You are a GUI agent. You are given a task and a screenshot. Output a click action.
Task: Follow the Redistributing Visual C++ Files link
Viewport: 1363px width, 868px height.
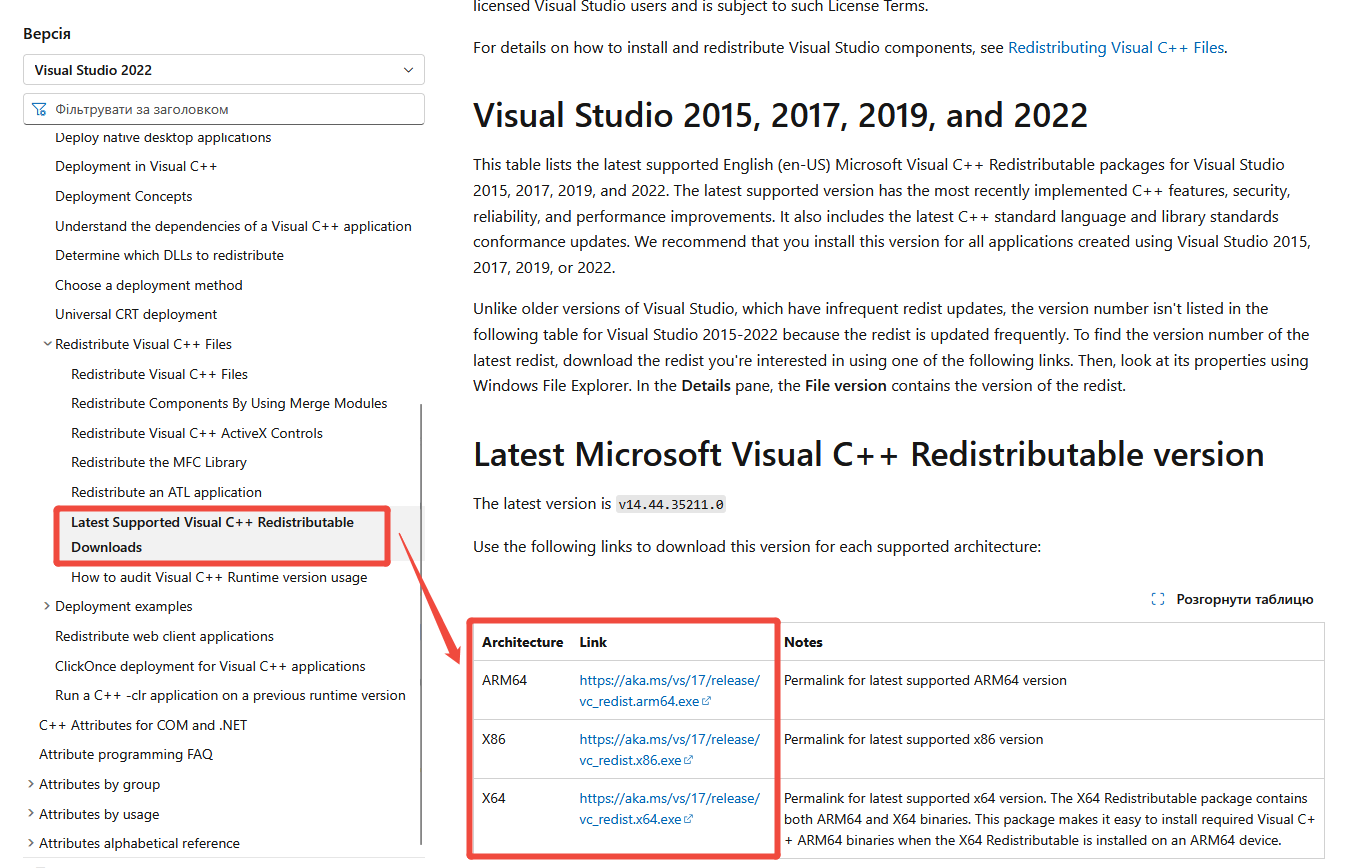1116,47
